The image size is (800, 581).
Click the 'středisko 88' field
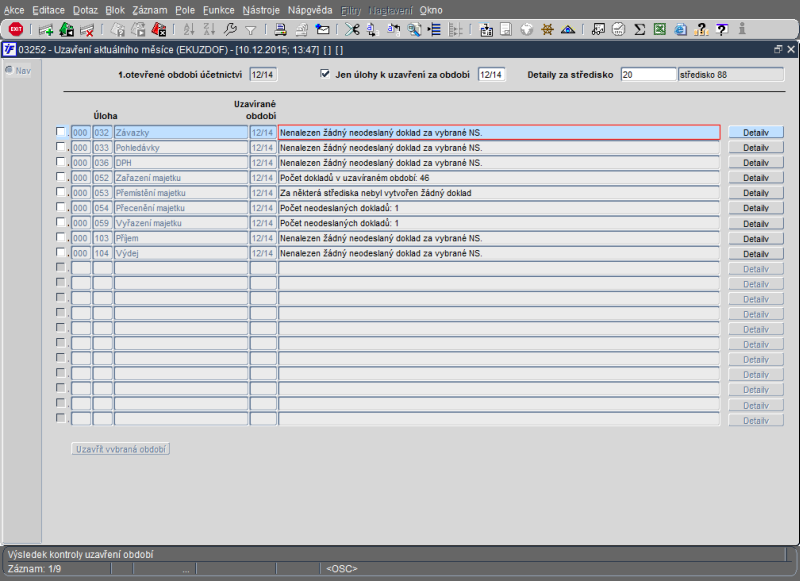coord(731,74)
